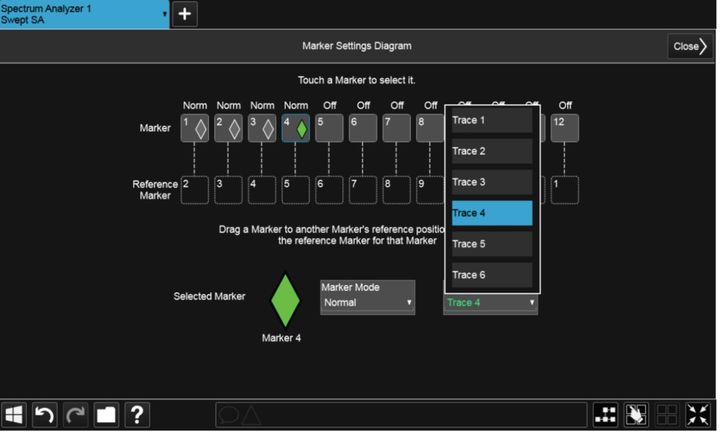
Task: Click the redo arrow icon
Action: pyautogui.click(x=75, y=415)
